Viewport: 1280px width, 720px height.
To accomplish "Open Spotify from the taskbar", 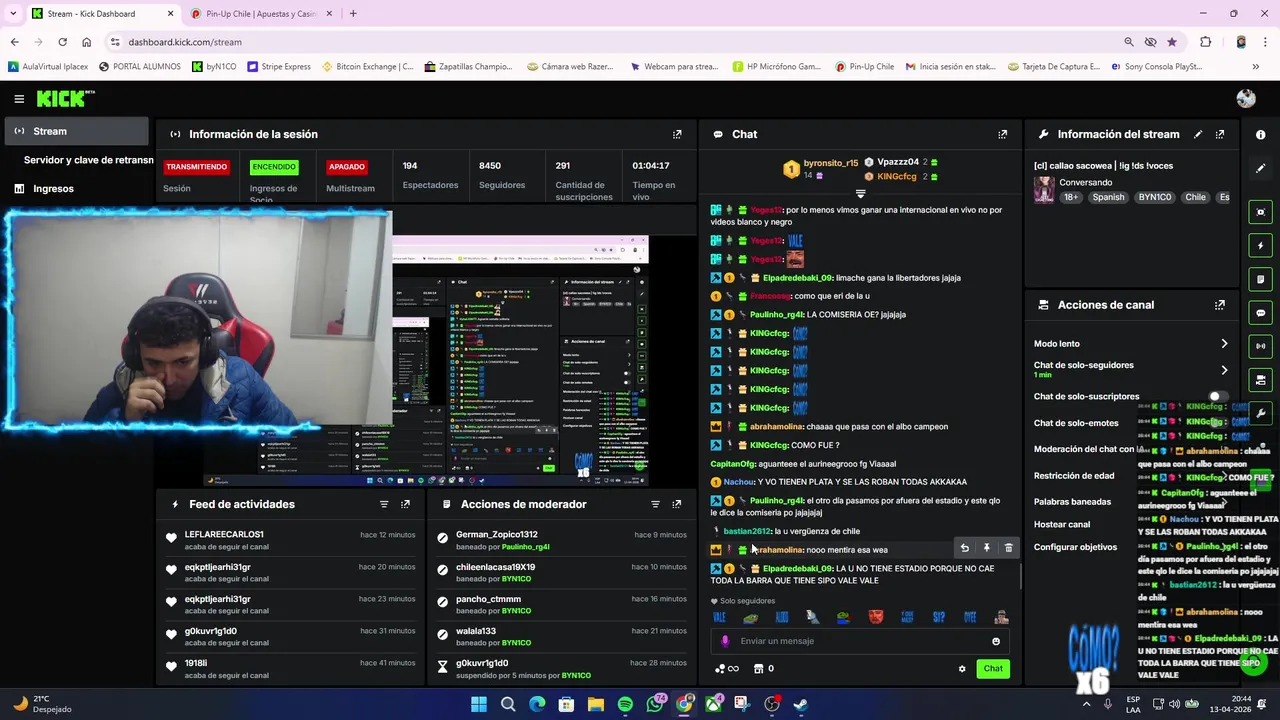I will pyautogui.click(x=625, y=704).
